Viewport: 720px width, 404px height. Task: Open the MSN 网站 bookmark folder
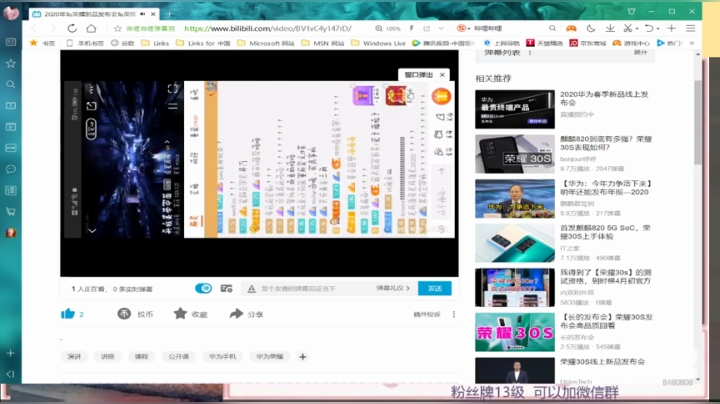coord(322,43)
